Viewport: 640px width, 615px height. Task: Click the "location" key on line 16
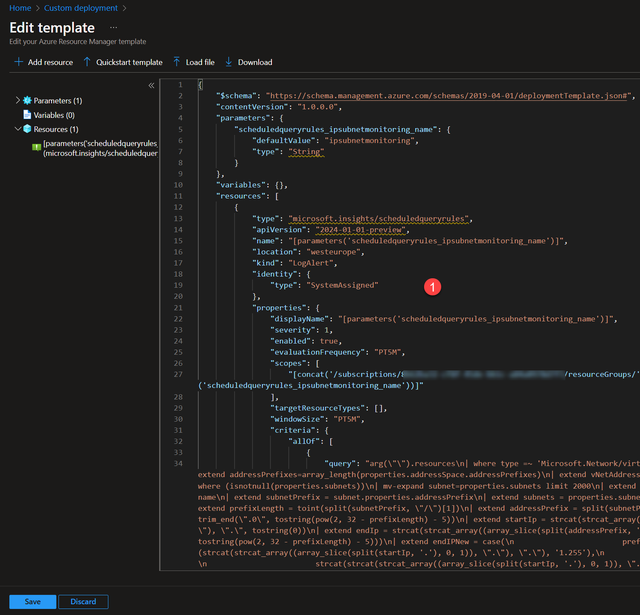pos(275,252)
